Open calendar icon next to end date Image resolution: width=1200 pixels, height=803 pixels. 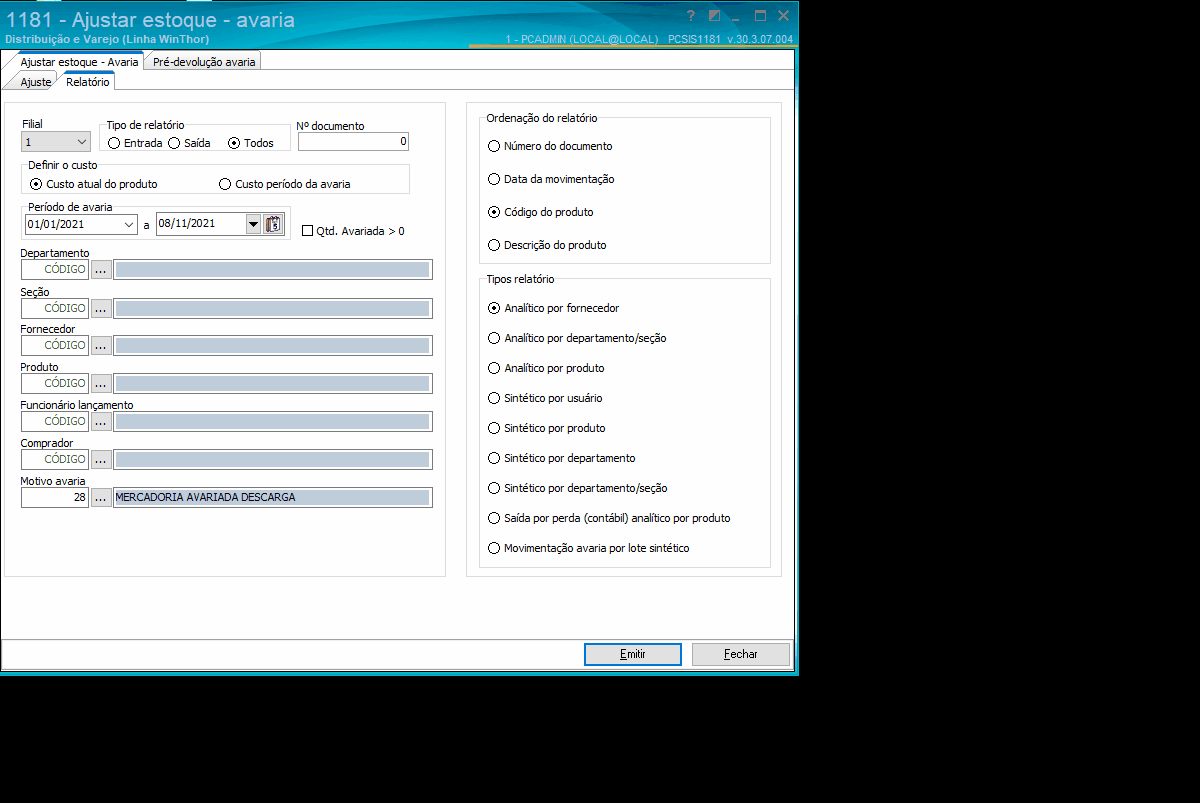[x=274, y=225]
